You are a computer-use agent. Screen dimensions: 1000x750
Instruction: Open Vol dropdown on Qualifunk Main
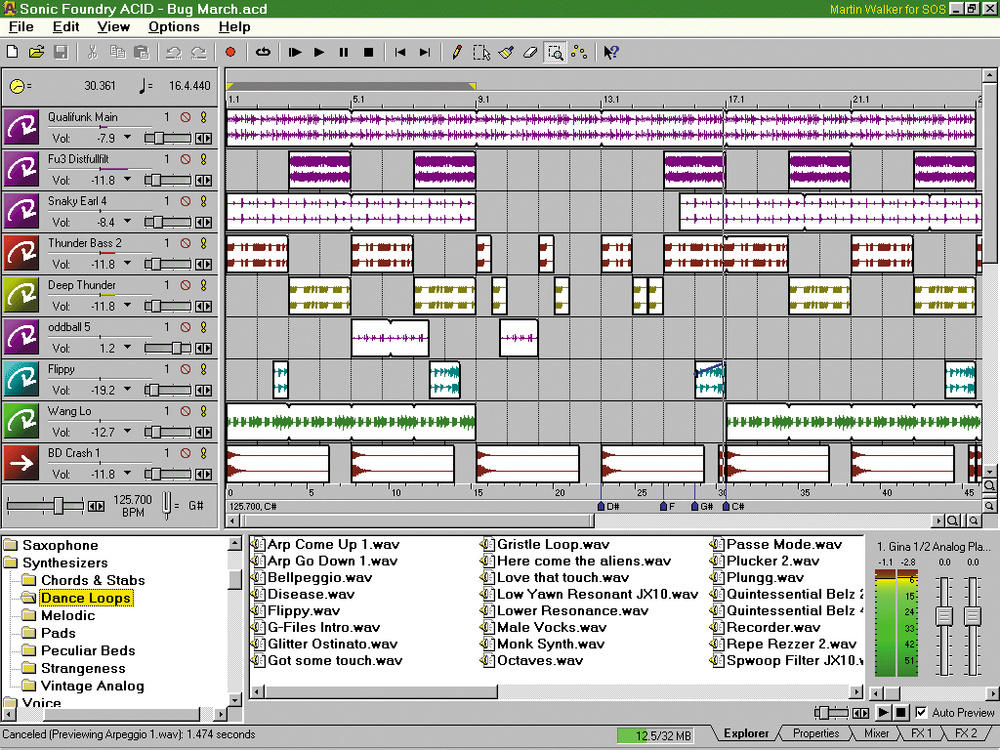tap(127, 138)
